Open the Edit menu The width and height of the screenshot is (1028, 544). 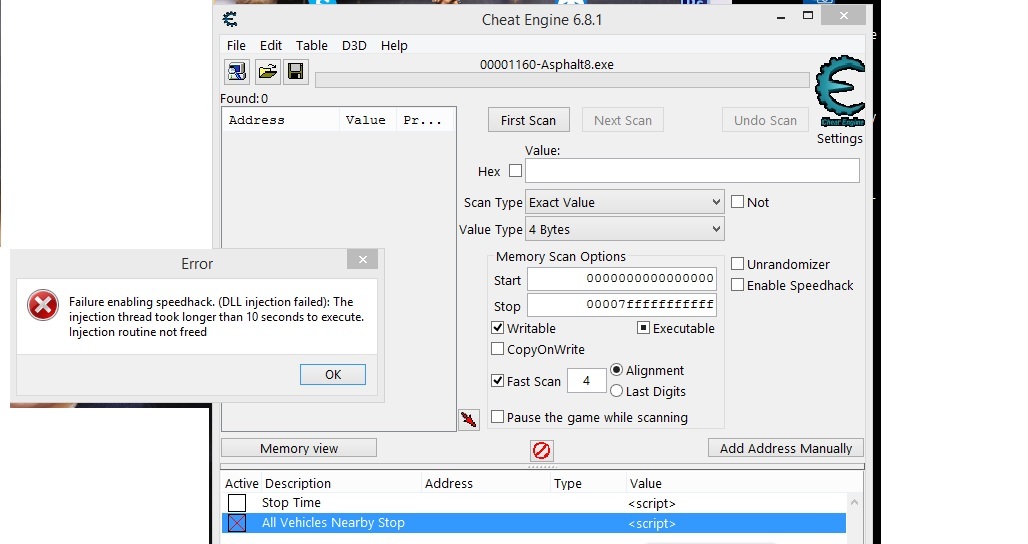coord(271,45)
